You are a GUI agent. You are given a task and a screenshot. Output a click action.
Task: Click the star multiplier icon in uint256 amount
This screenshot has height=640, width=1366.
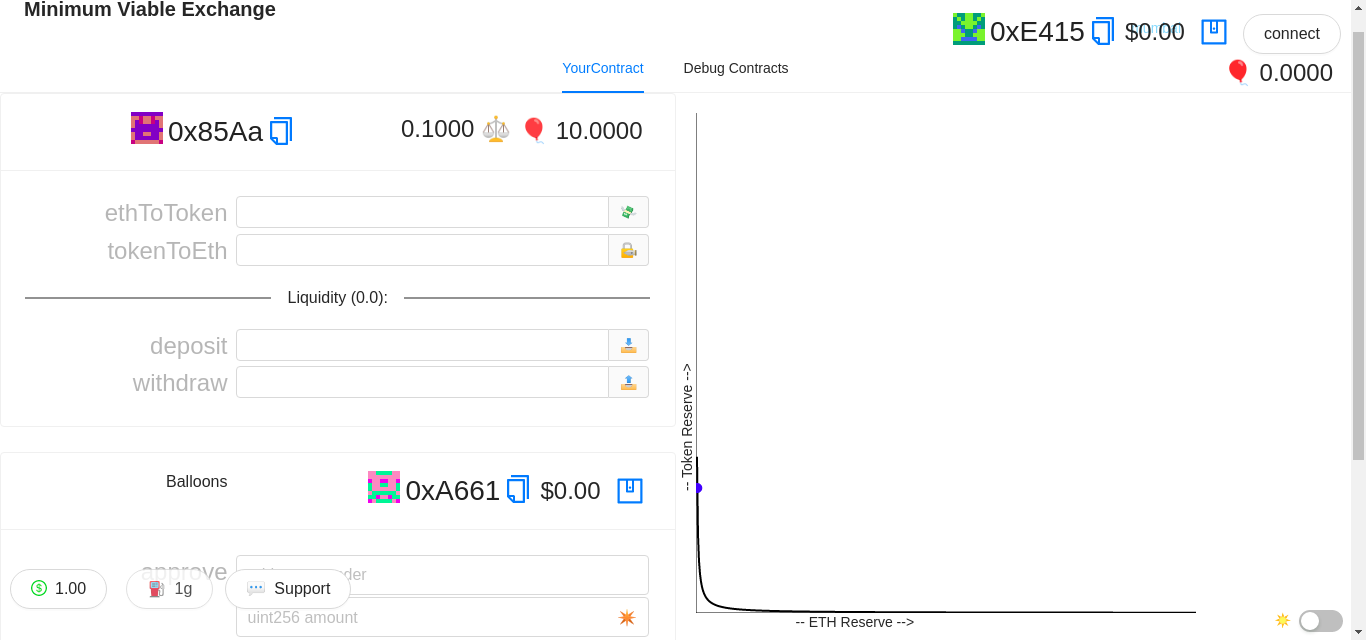click(x=627, y=617)
